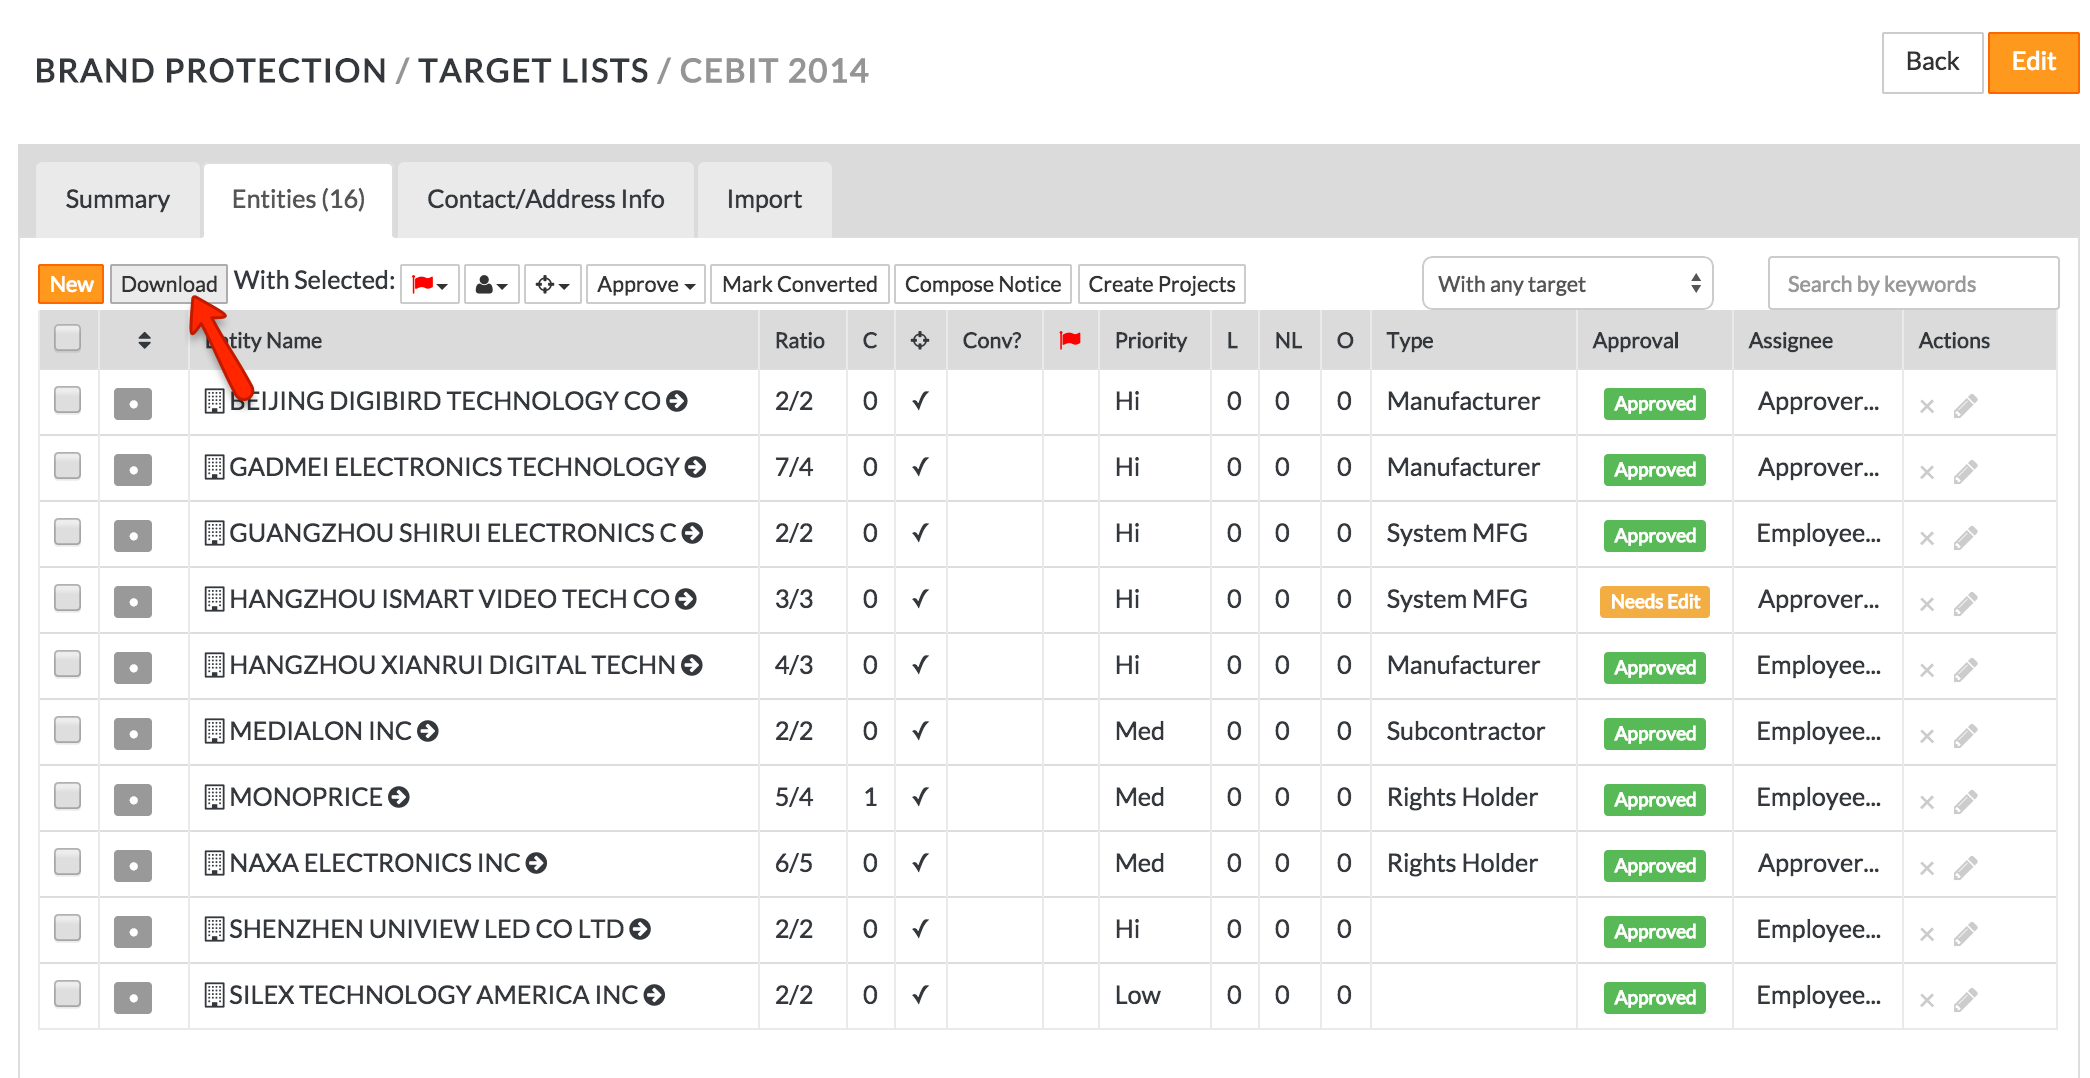Toggle the select-all checkbox in header
This screenshot has height=1078, width=2090.
click(x=68, y=338)
